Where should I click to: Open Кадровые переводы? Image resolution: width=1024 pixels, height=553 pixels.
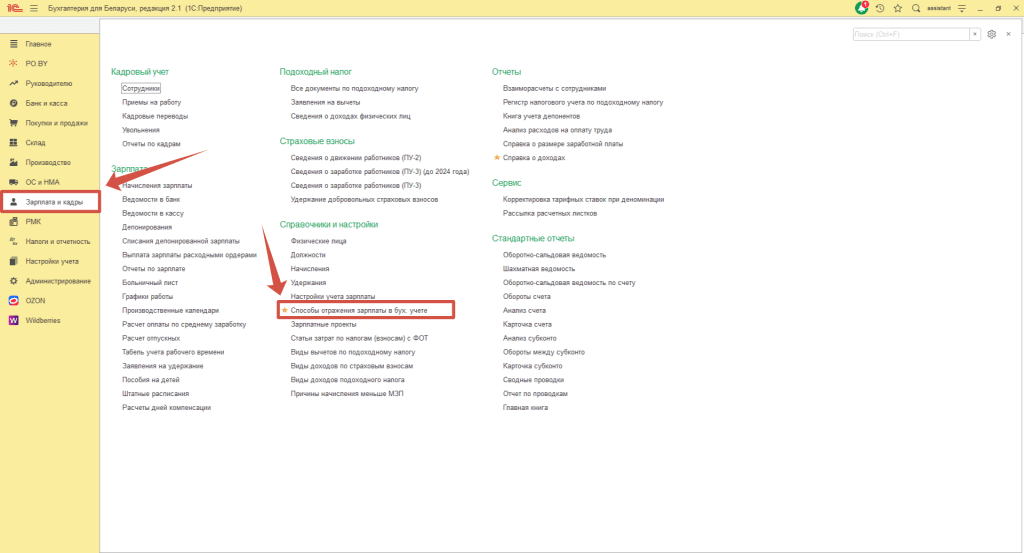pyautogui.click(x=155, y=116)
